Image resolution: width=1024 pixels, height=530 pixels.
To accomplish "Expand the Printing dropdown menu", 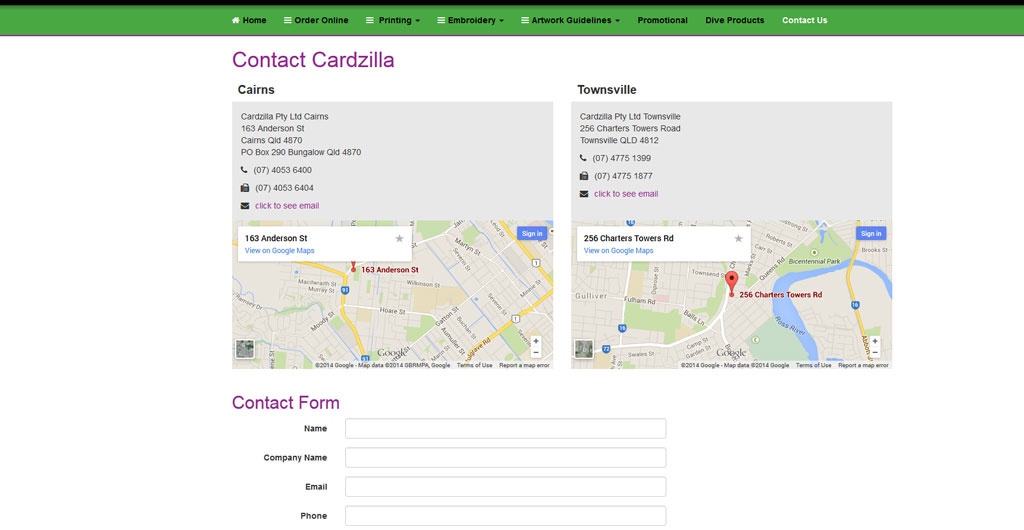I will click(x=393, y=20).
